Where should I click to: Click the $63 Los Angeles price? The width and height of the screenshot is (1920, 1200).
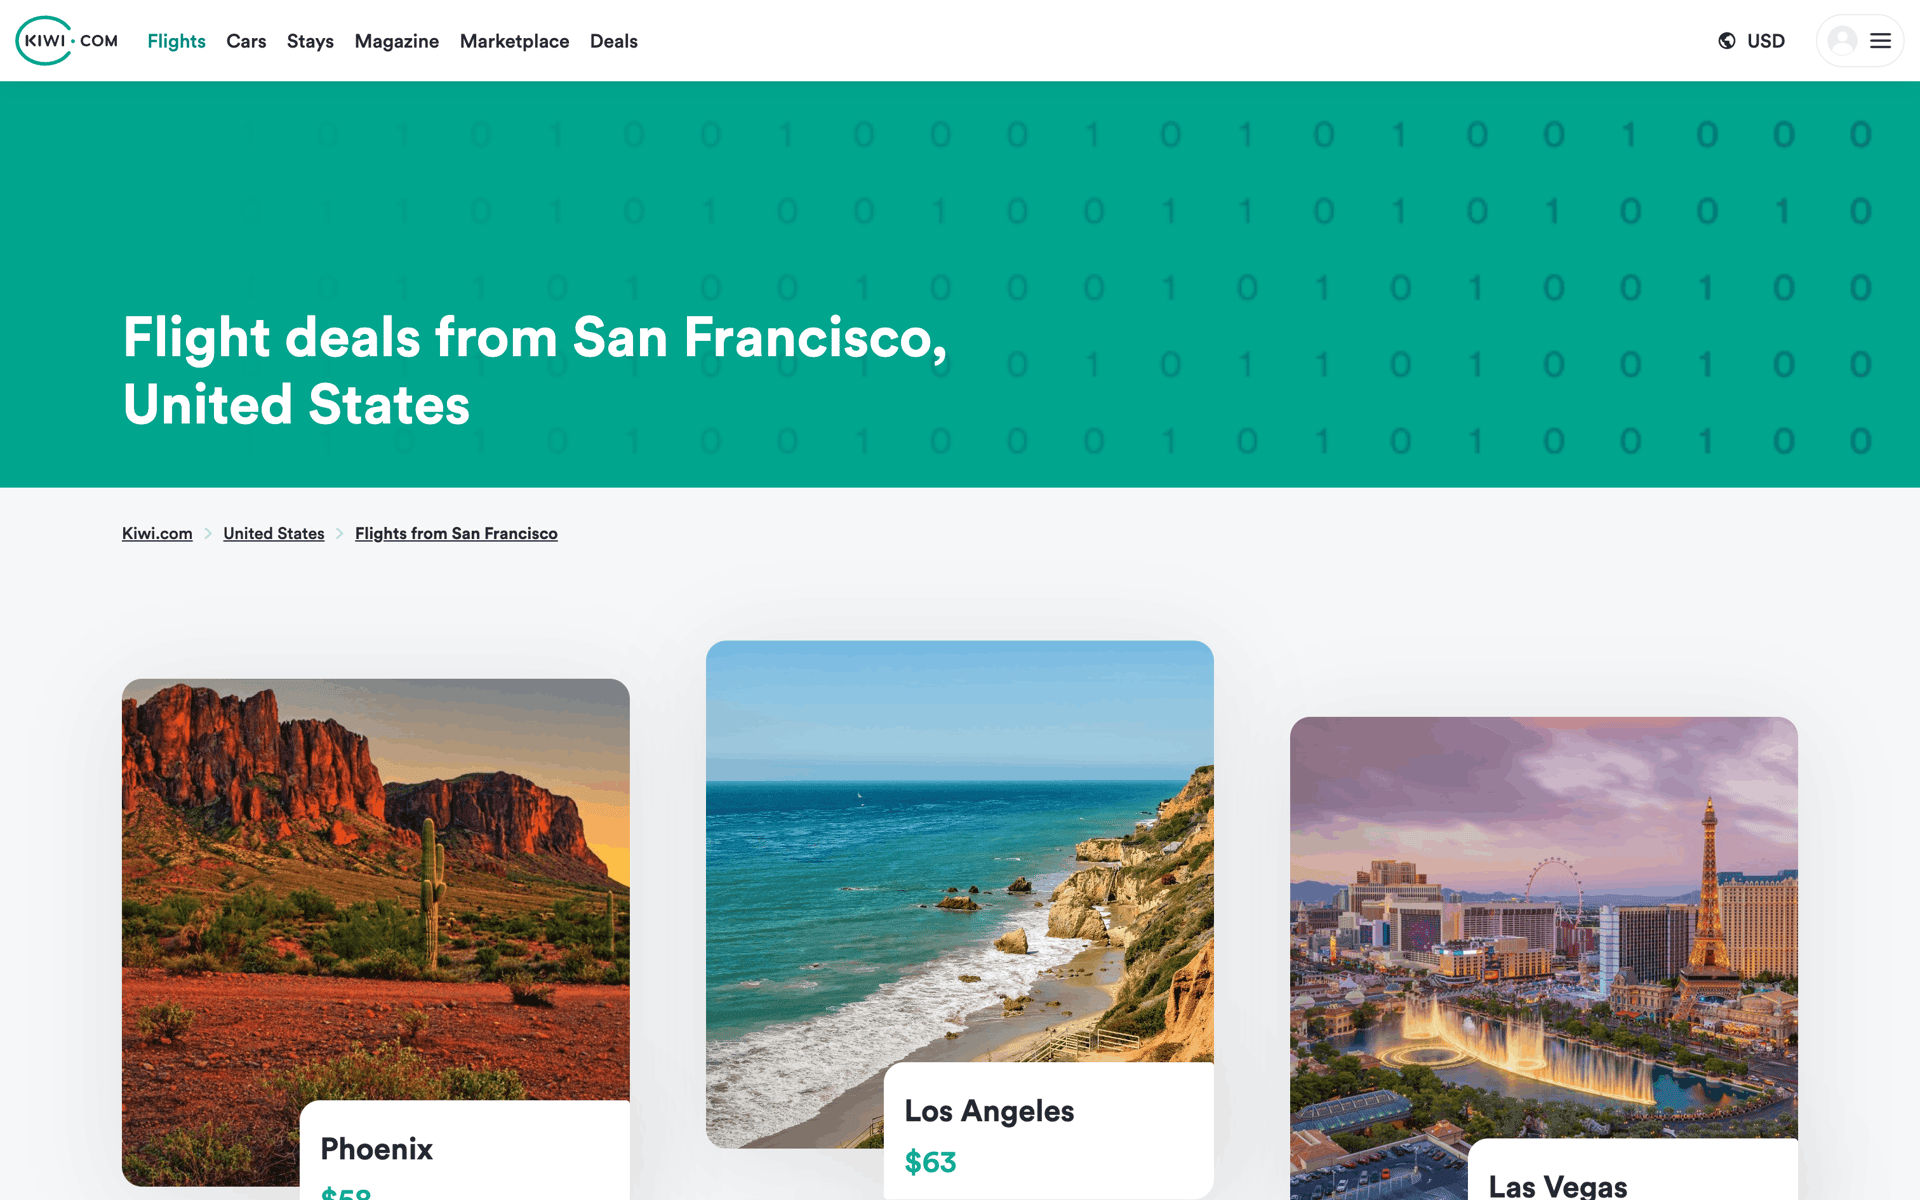click(x=930, y=1162)
